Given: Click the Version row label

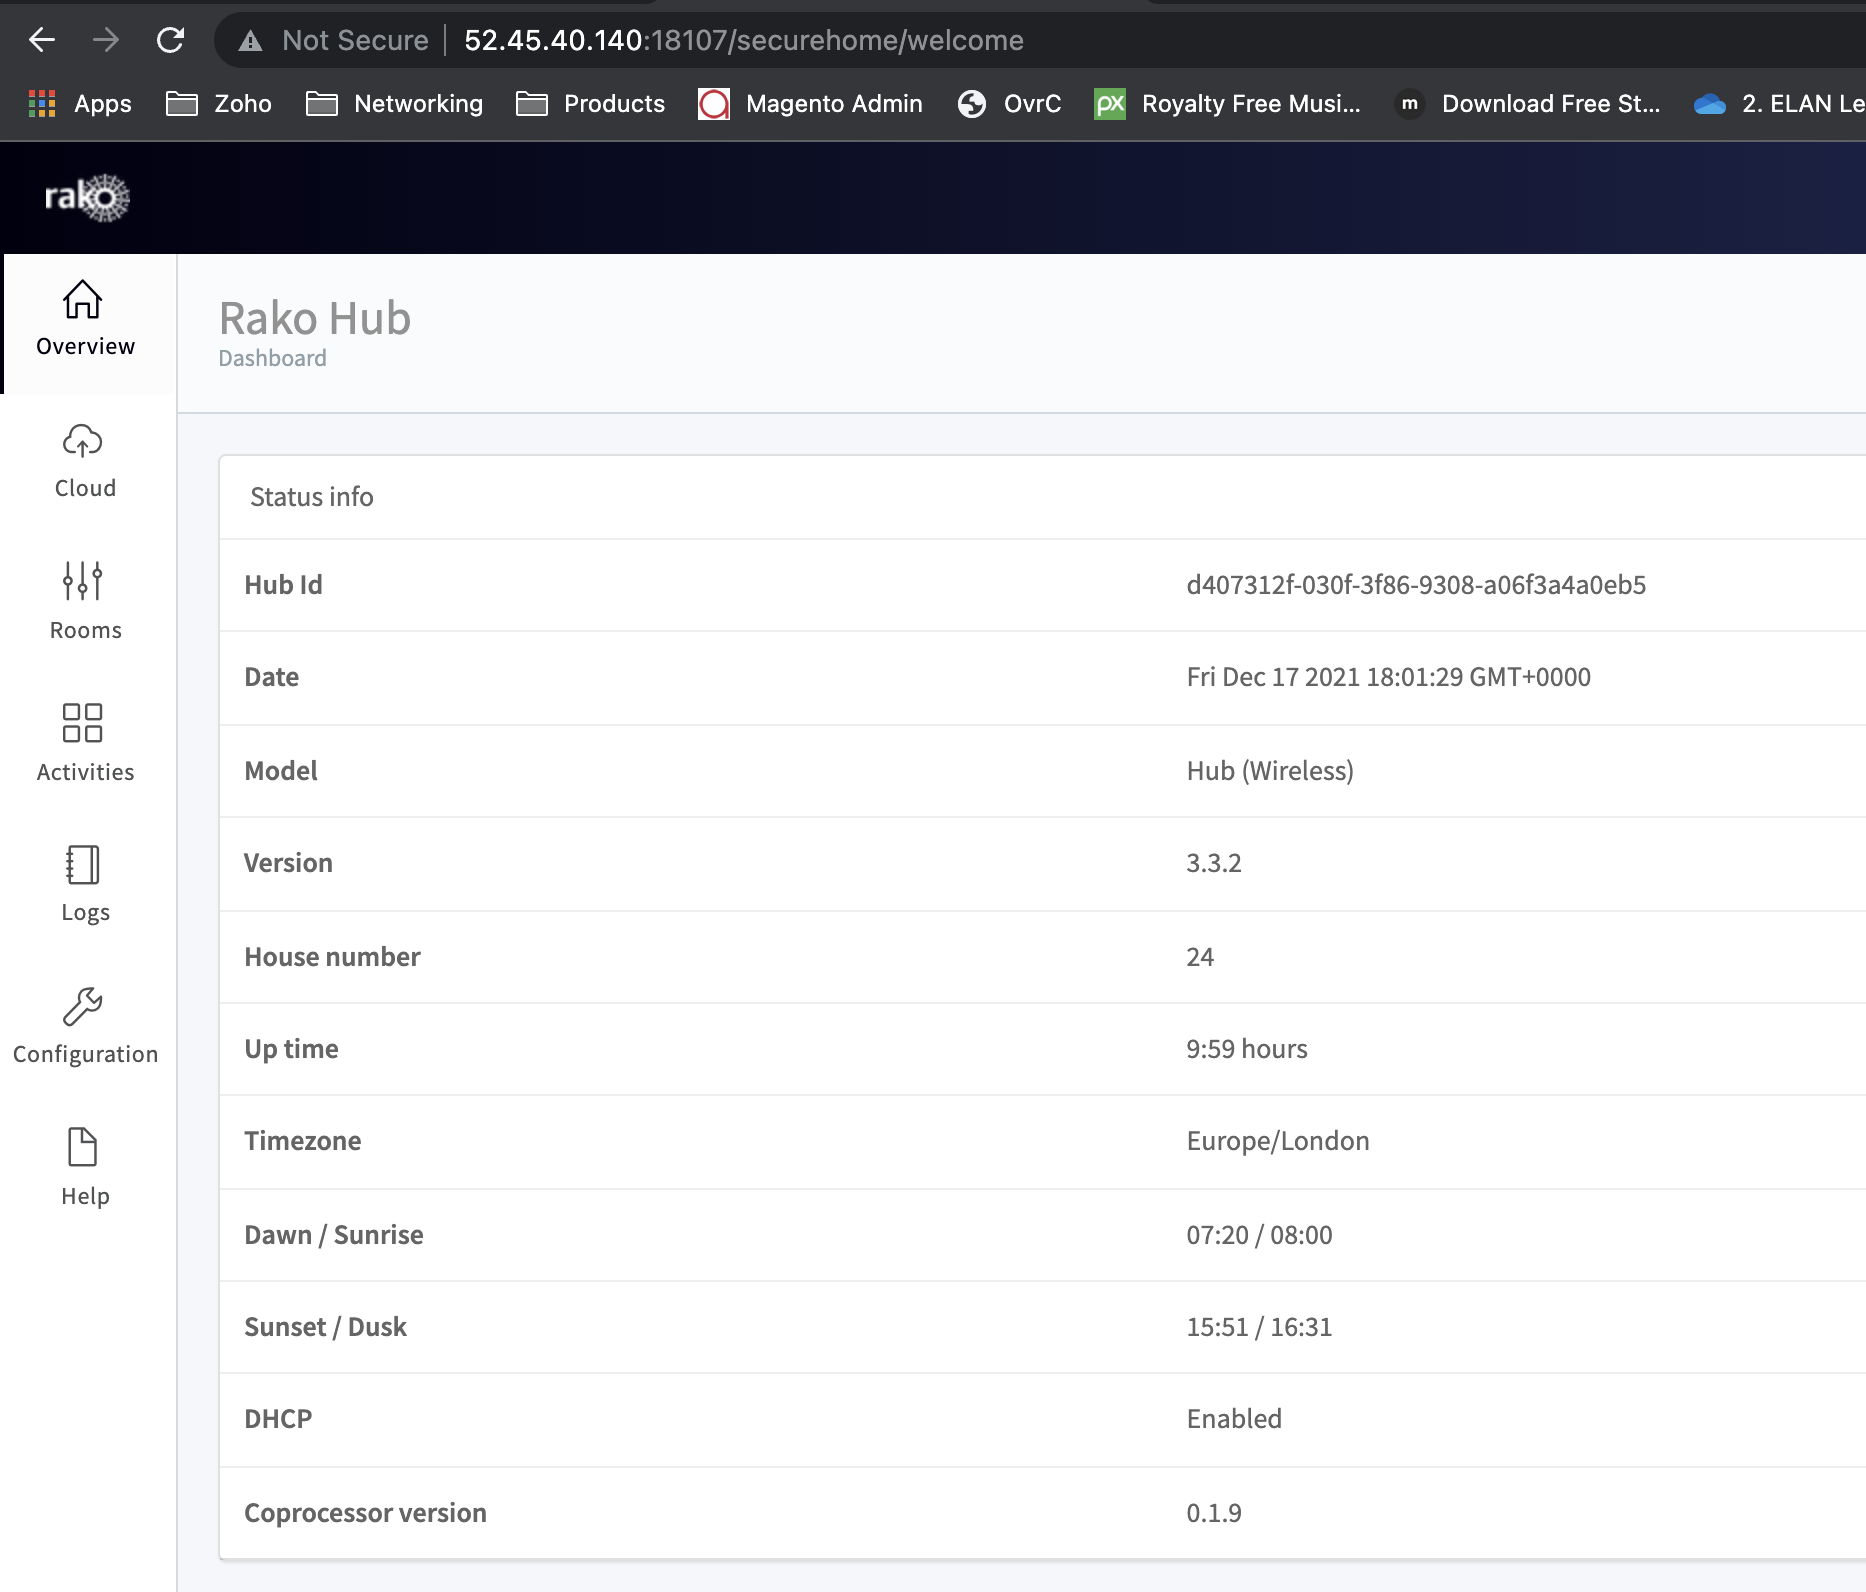Looking at the screenshot, I should pos(289,863).
